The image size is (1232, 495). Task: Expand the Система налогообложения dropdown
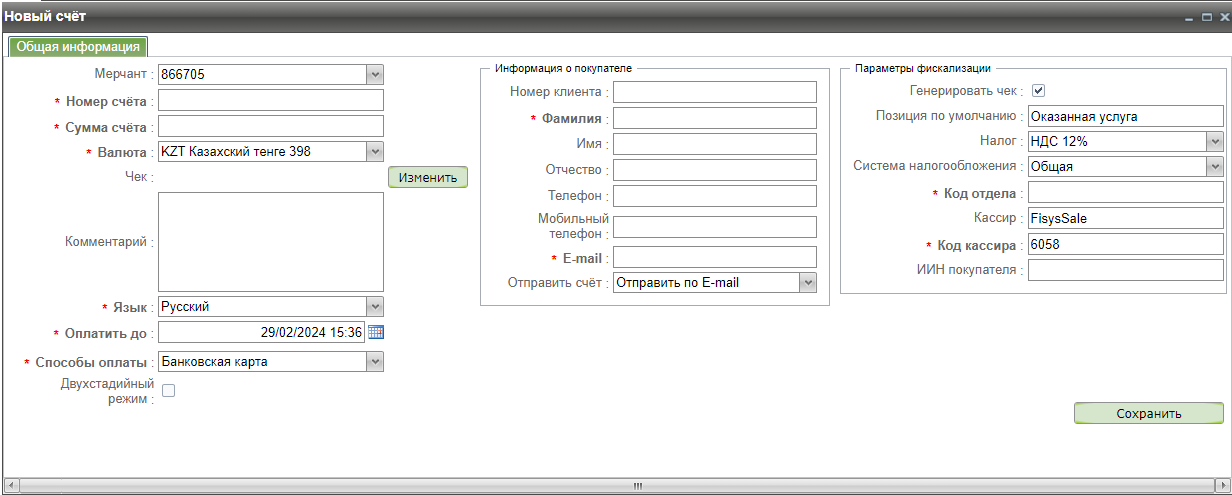[x=1215, y=167]
